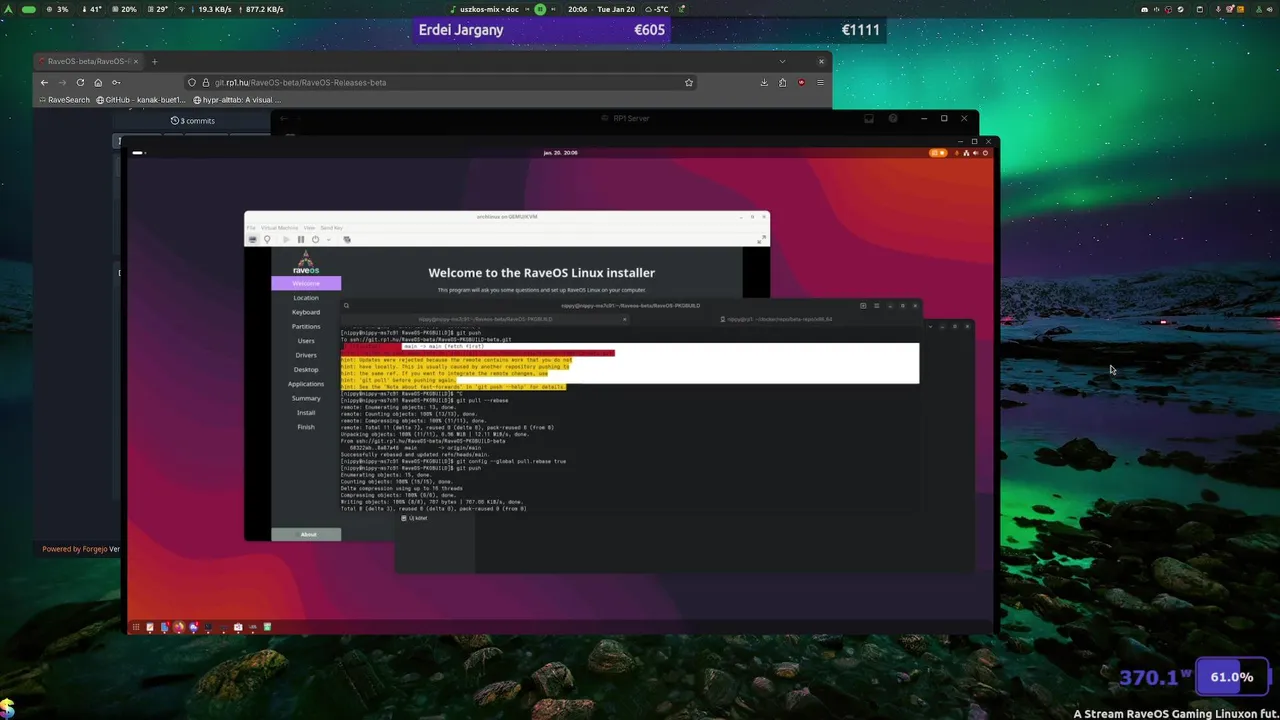Image resolution: width=1280 pixels, height=720 pixels.
Task: Select Partitions step in installer sidebar
Action: pyautogui.click(x=306, y=326)
